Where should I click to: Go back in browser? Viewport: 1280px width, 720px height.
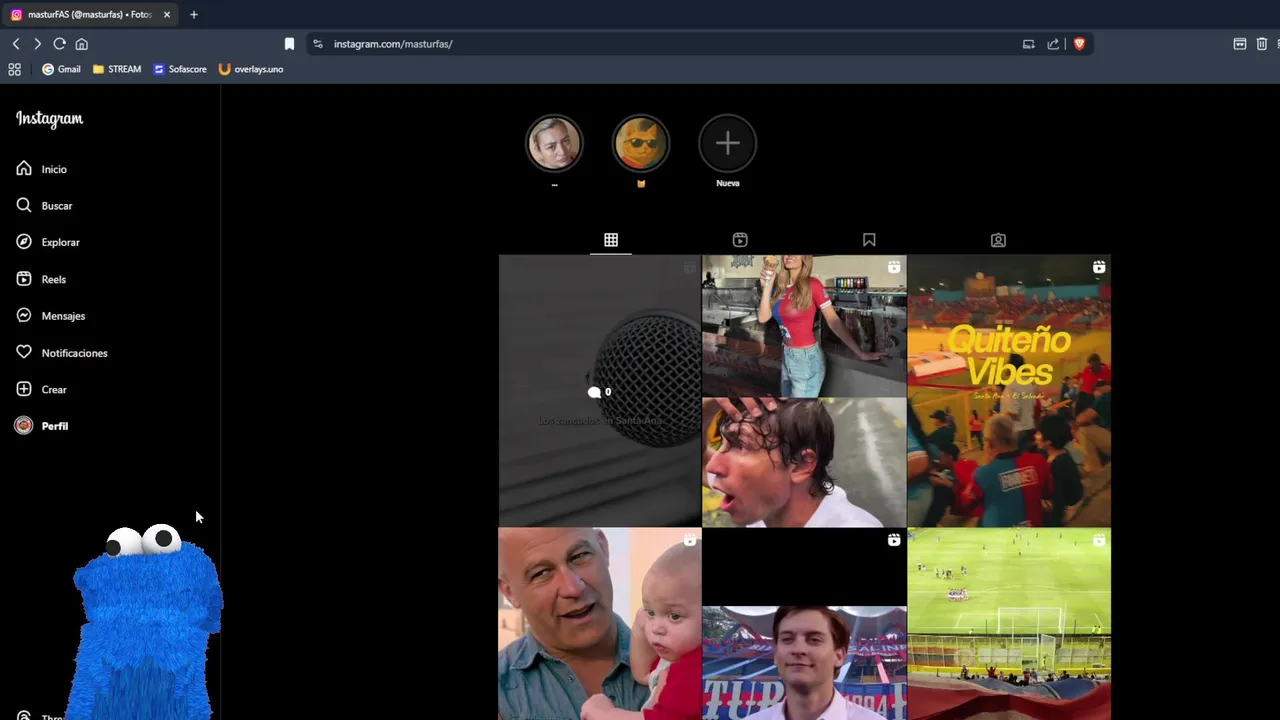point(16,44)
